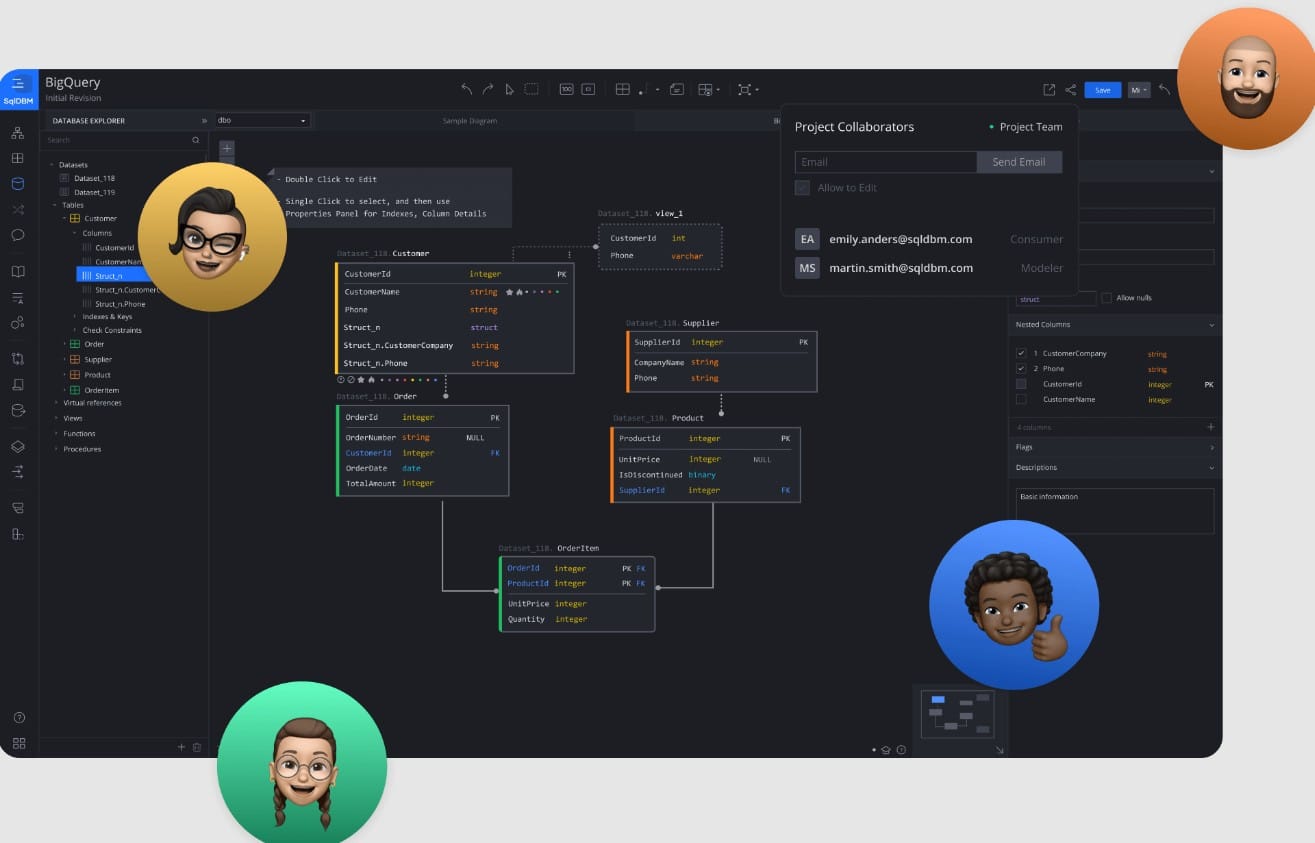This screenshot has height=843, width=1315.
Task: Click the canvas zoom-in plus button
Action: [x=227, y=148]
